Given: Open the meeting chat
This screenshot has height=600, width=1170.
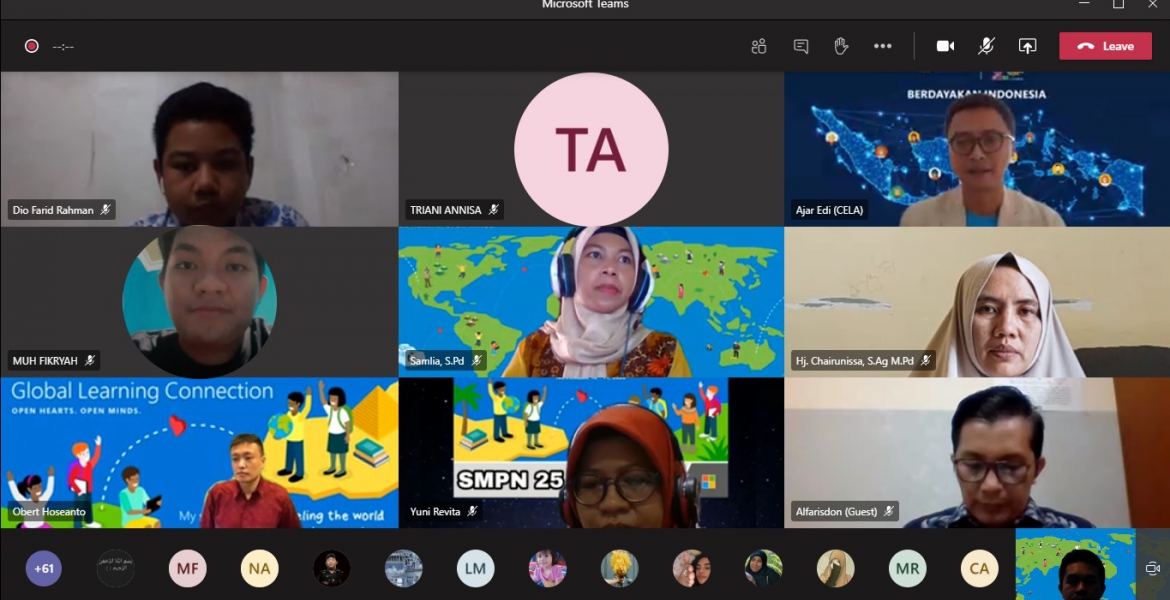Looking at the screenshot, I should [801, 46].
